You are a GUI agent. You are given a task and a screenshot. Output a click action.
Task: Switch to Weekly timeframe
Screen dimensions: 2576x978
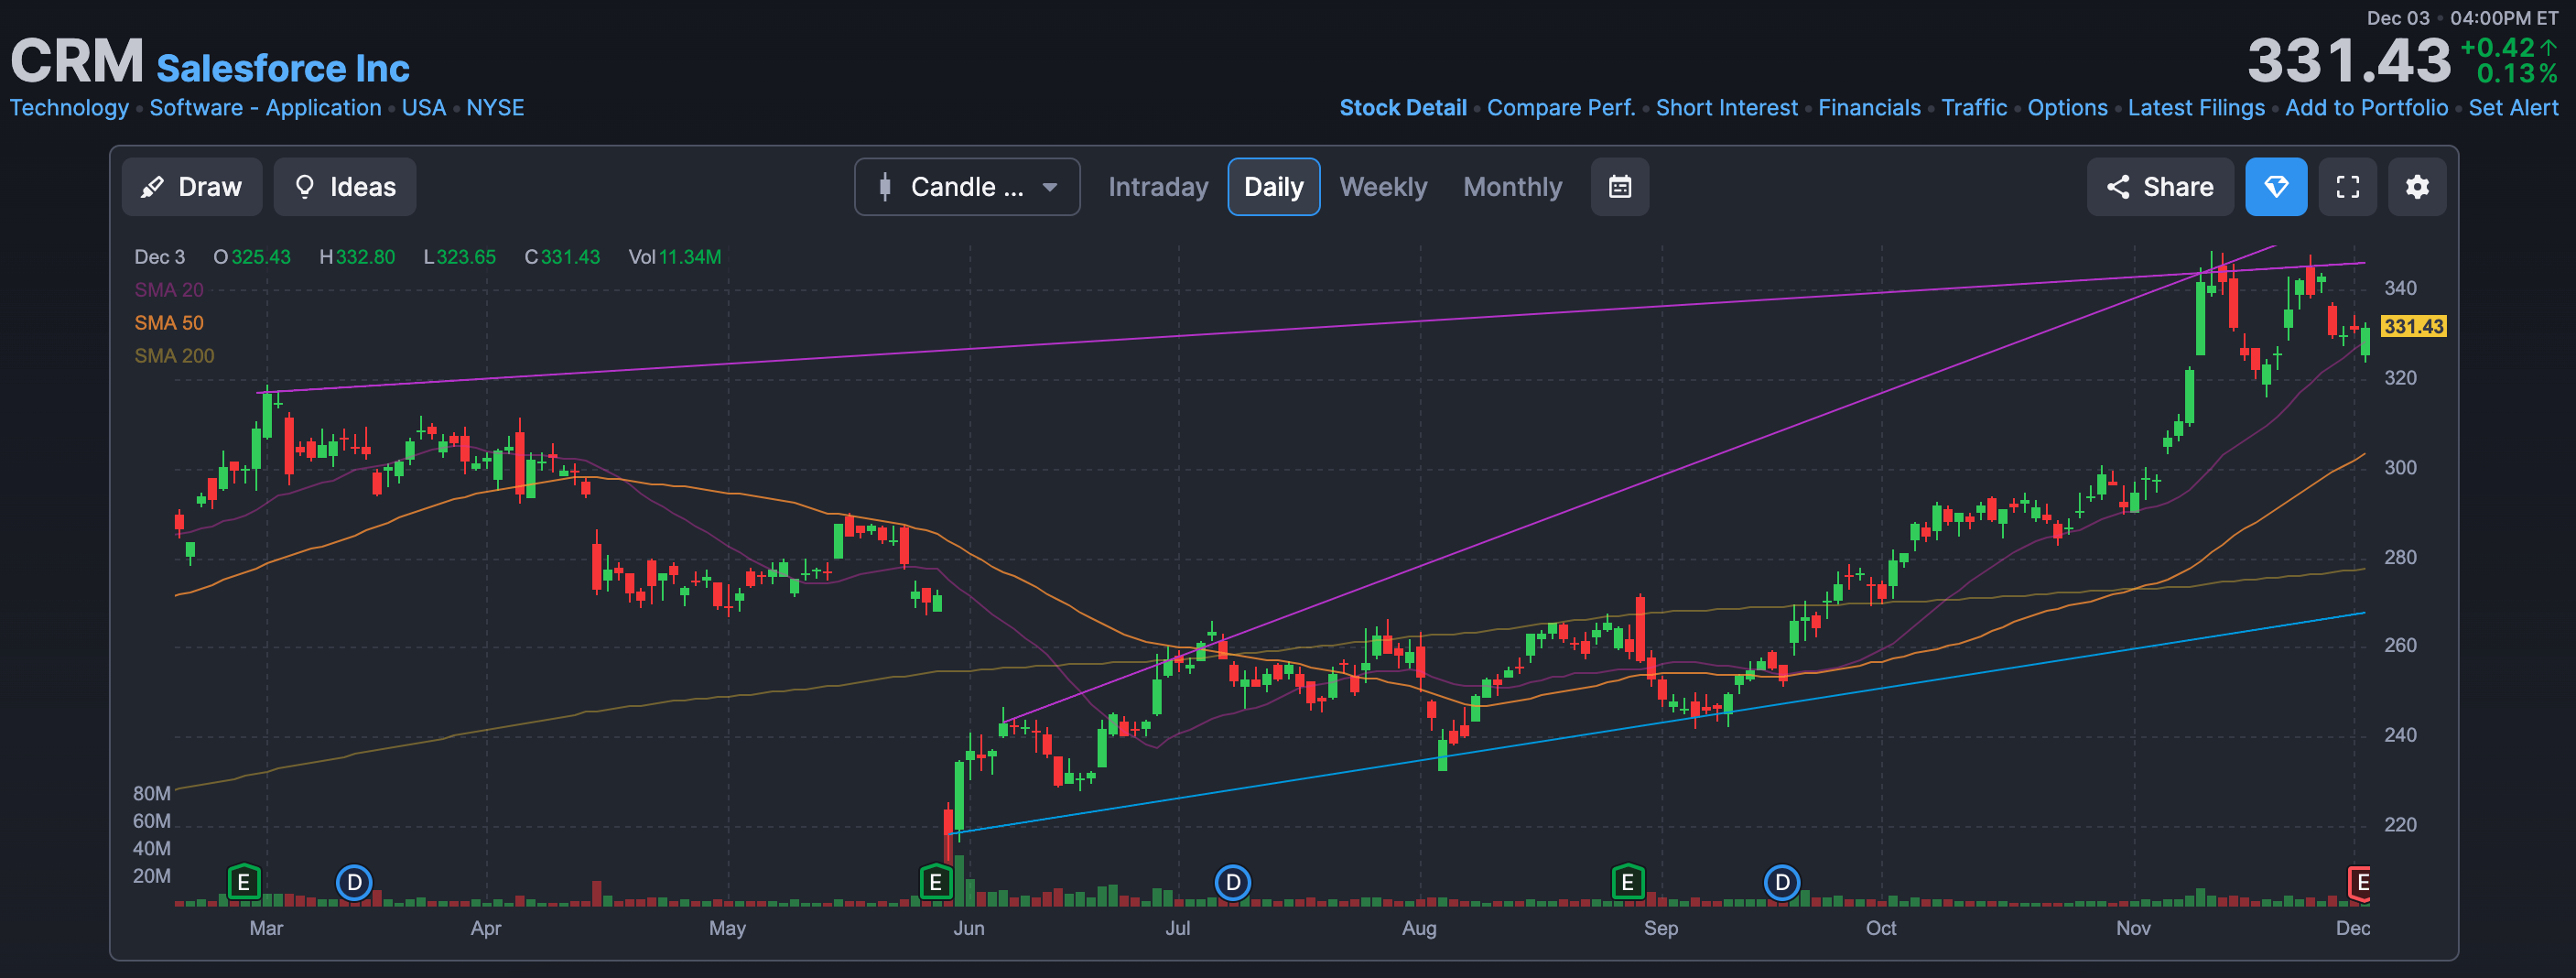pyautogui.click(x=1383, y=187)
